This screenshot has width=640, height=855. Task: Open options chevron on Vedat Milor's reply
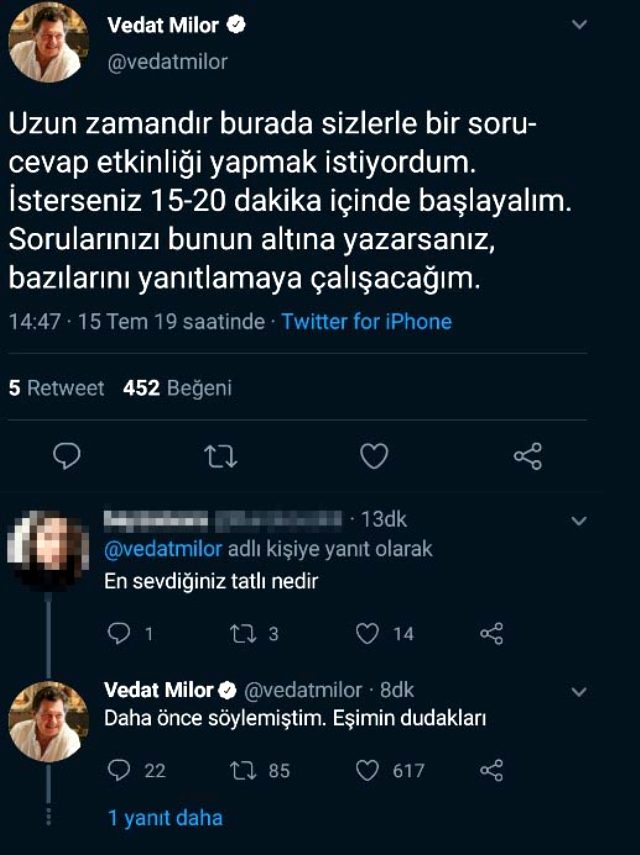tap(579, 691)
